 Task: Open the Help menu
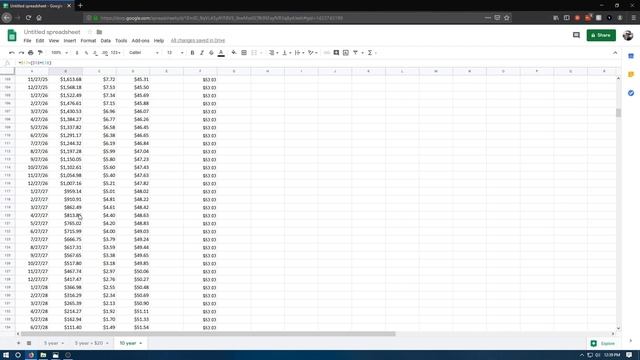click(159, 41)
